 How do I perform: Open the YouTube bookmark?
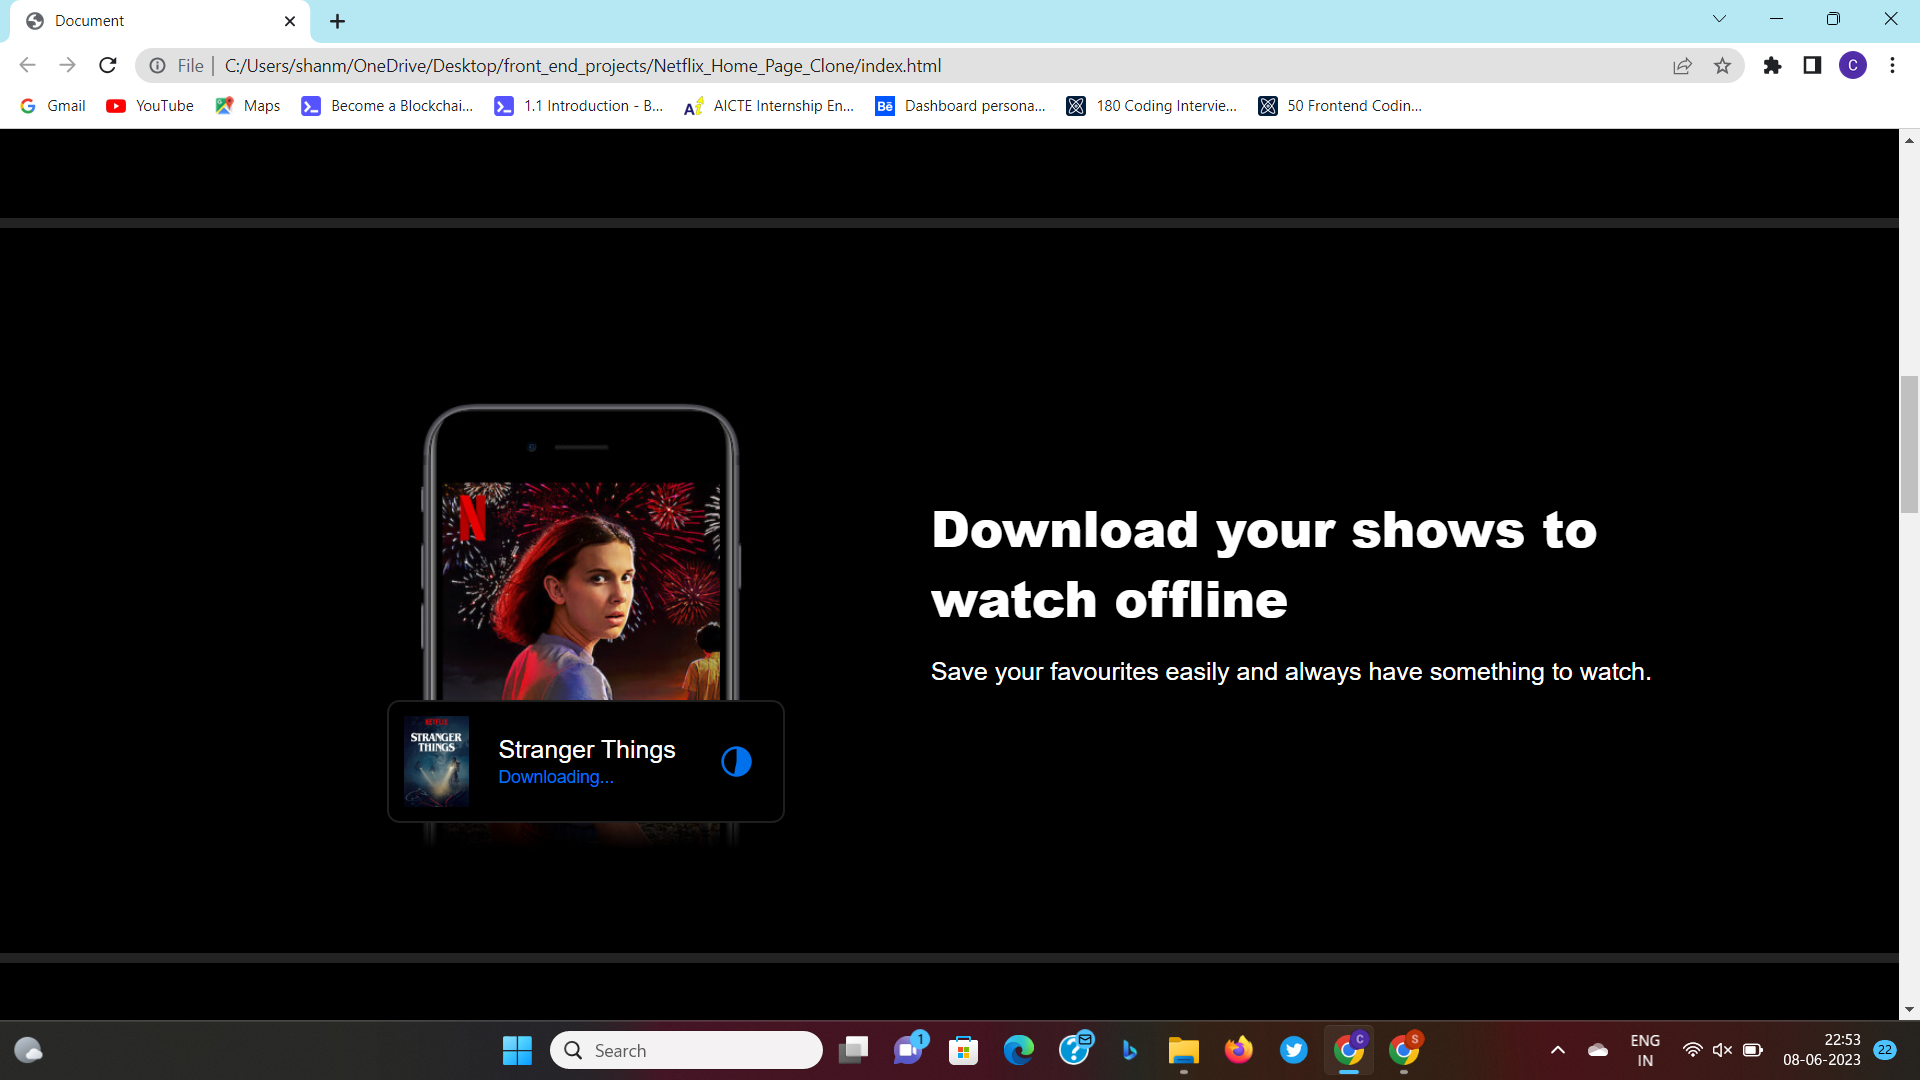(150, 106)
